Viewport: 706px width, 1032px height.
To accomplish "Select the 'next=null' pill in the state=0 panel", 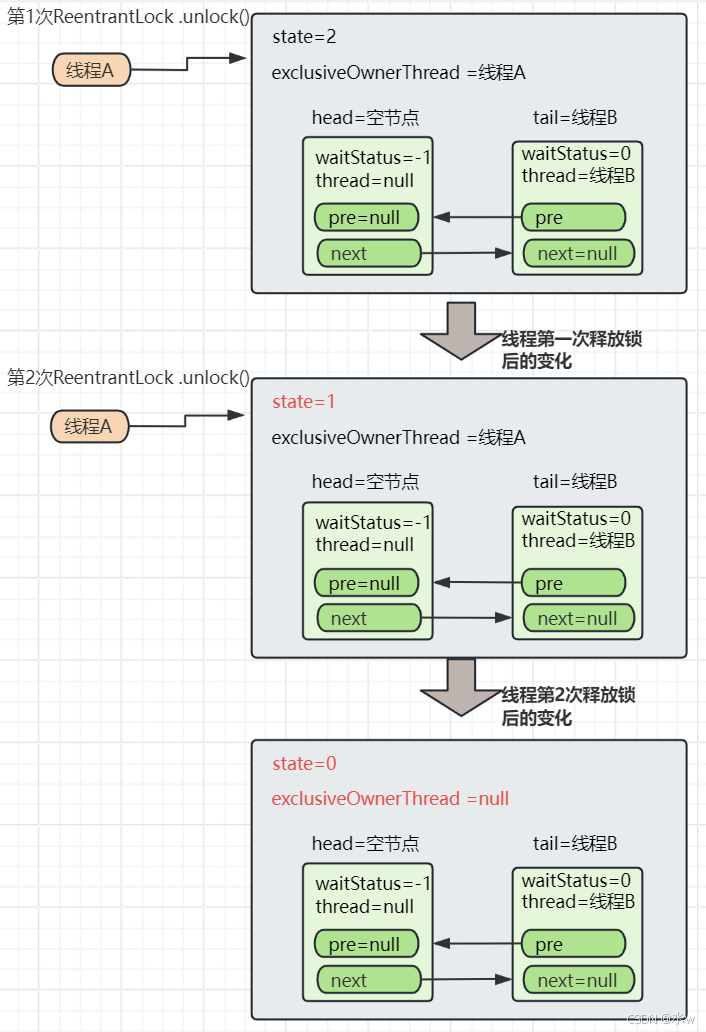I will point(579,980).
